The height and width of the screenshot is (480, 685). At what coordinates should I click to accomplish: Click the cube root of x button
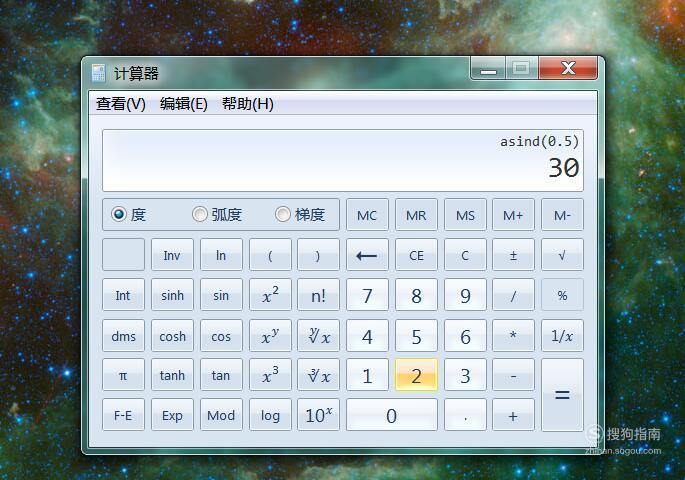coord(318,375)
